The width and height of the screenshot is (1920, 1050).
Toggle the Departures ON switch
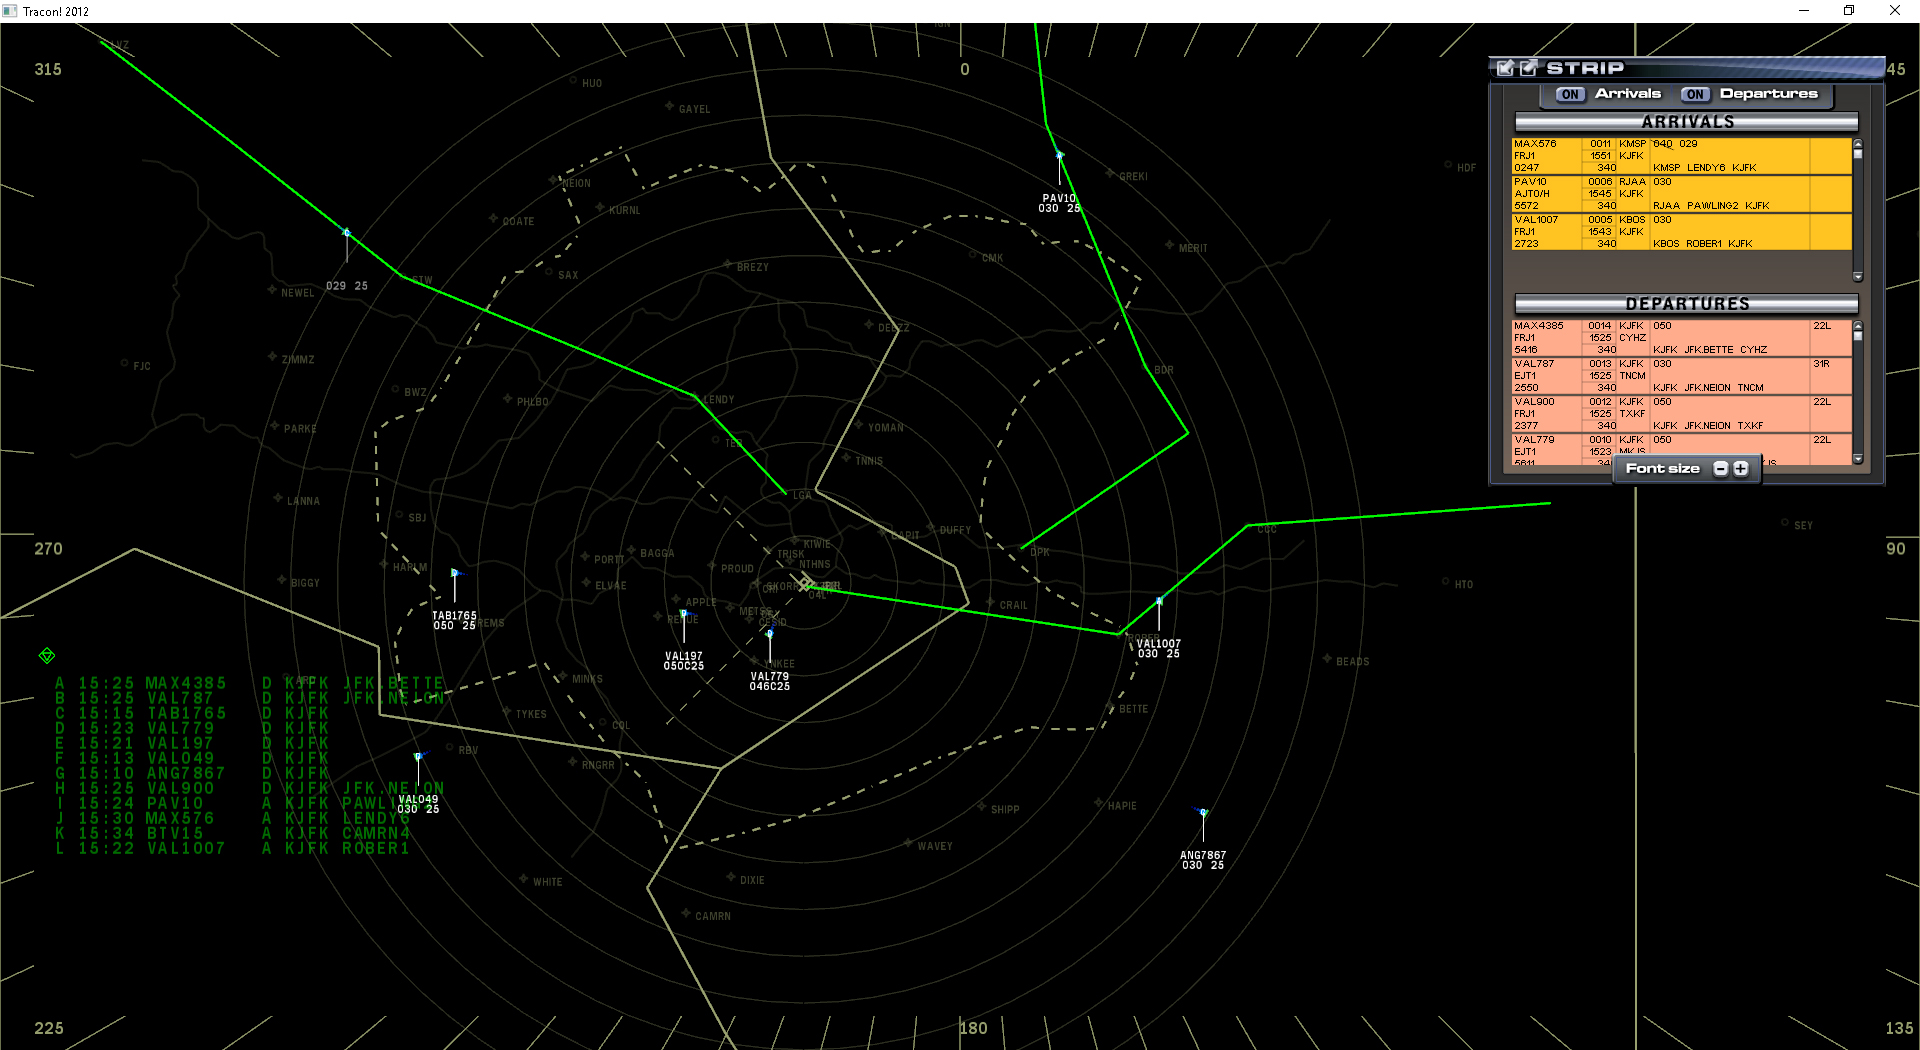1695,94
